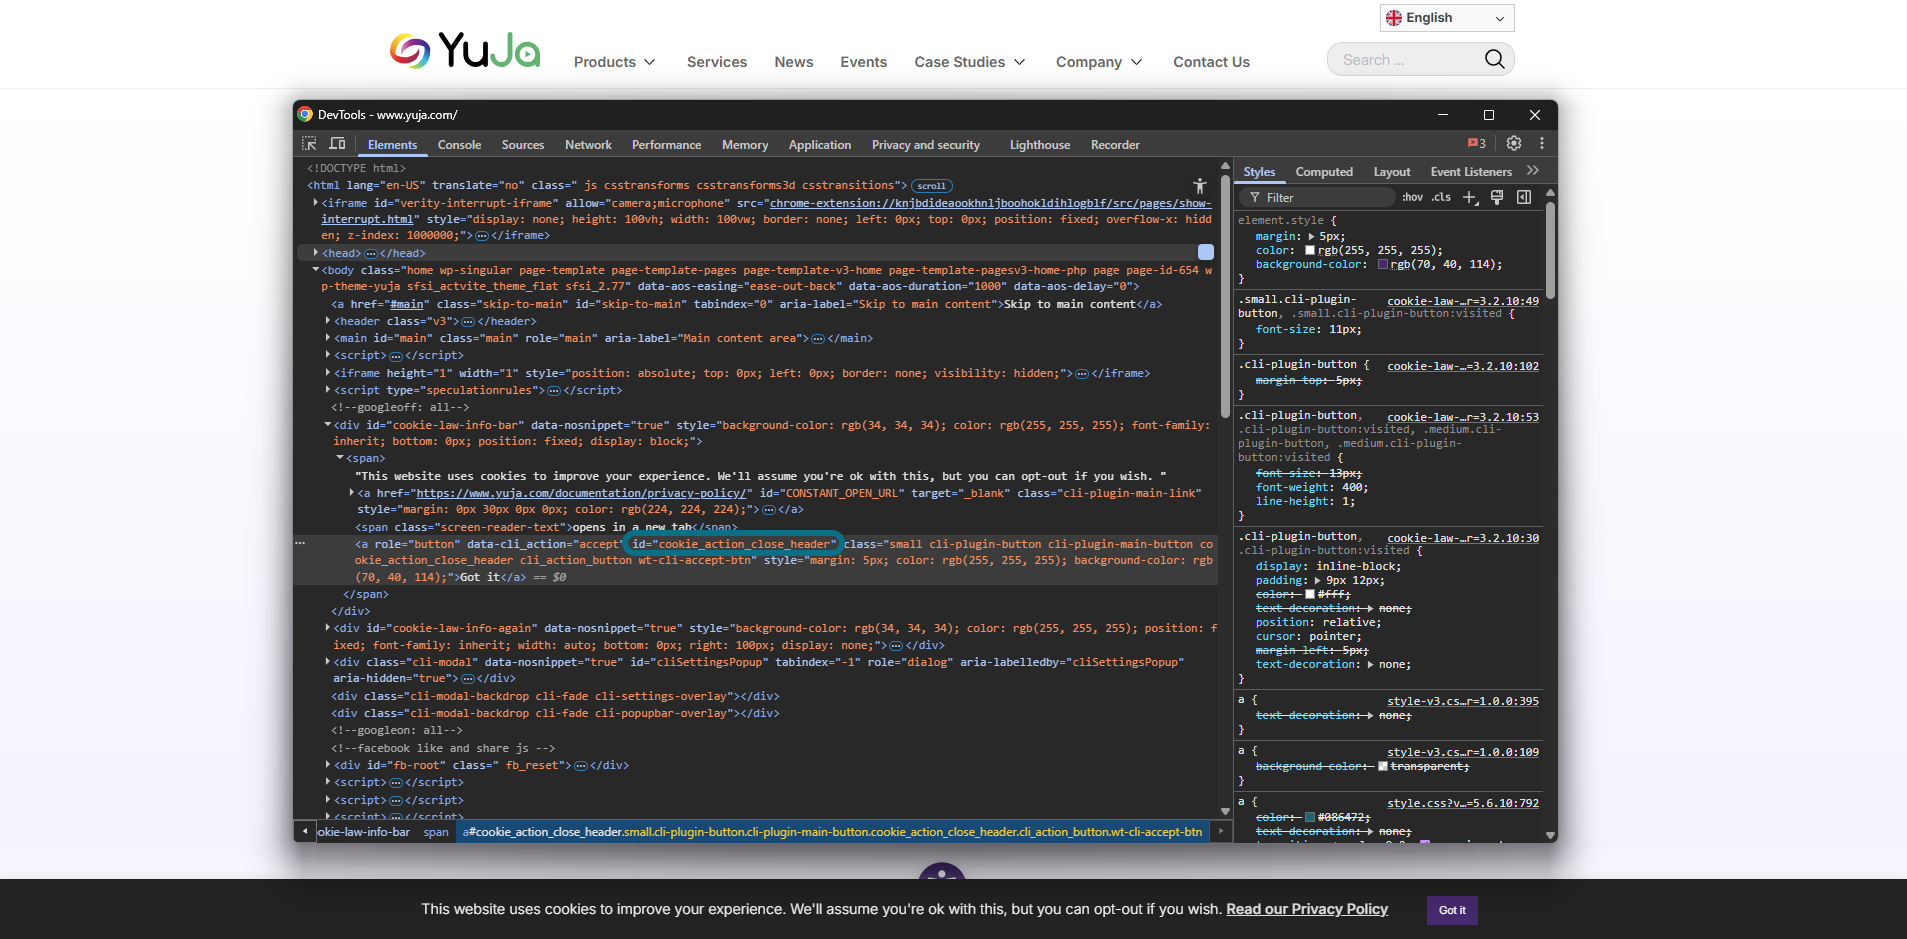Open the Company dropdown
The height and width of the screenshot is (939, 1907).
point(1099,62)
